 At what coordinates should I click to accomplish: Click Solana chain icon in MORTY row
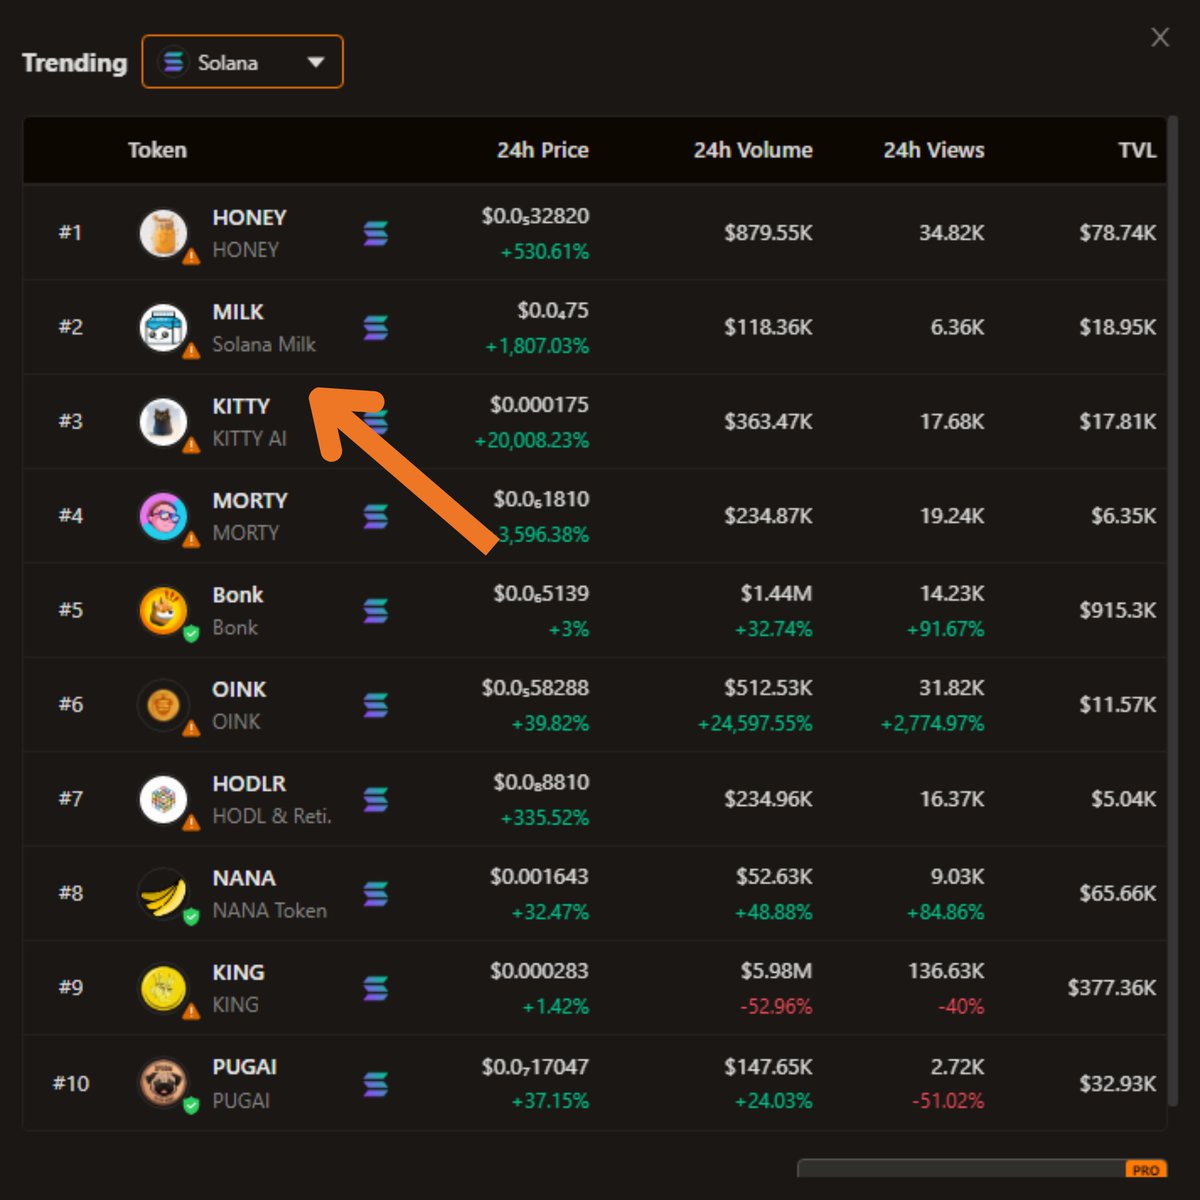[376, 516]
